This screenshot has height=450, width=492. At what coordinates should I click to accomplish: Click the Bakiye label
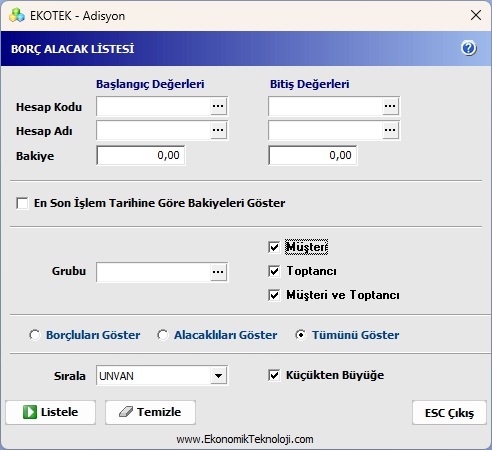point(35,156)
